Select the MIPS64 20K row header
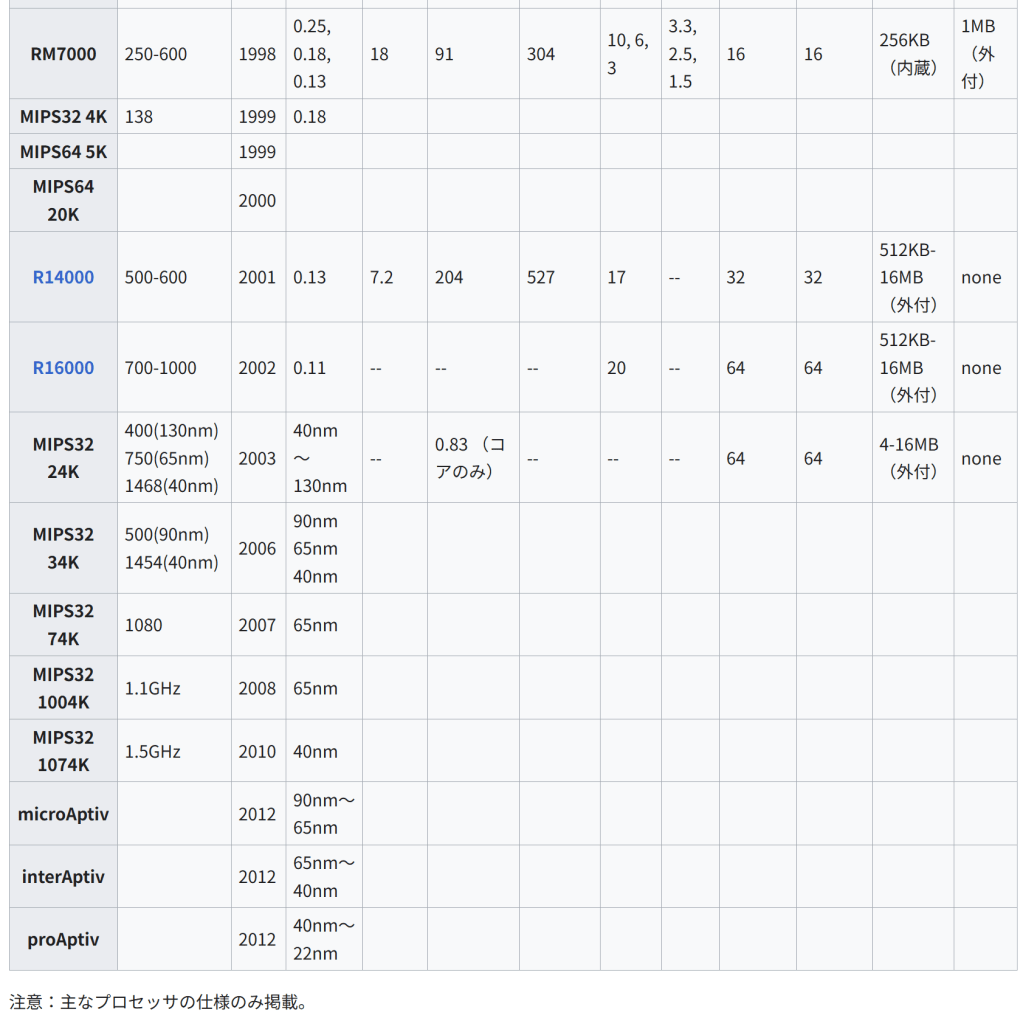Image resolution: width=1023 pixels, height=1018 pixels. point(63,200)
